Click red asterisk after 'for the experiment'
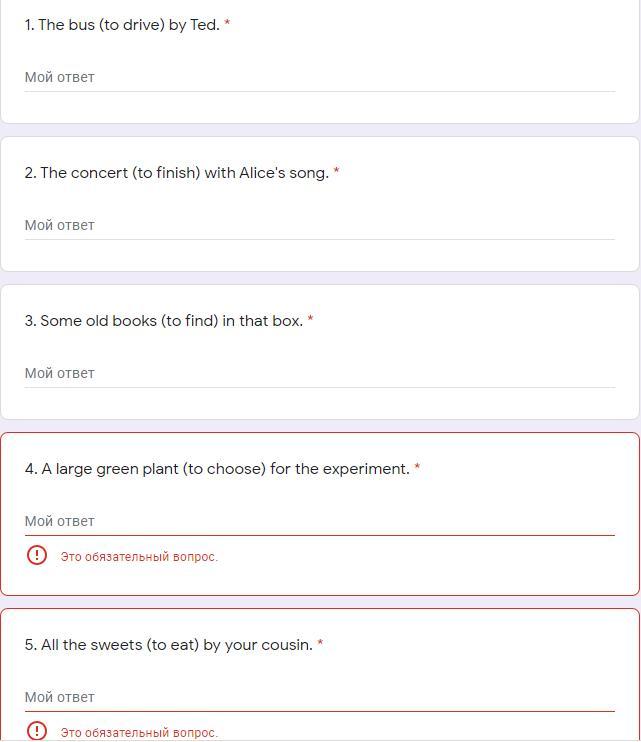The height and width of the screenshot is (742, 641). 417,469
